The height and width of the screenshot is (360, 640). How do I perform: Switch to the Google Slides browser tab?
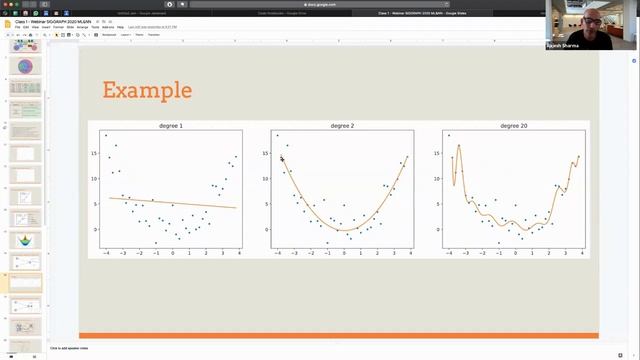[x=422, y=13]
